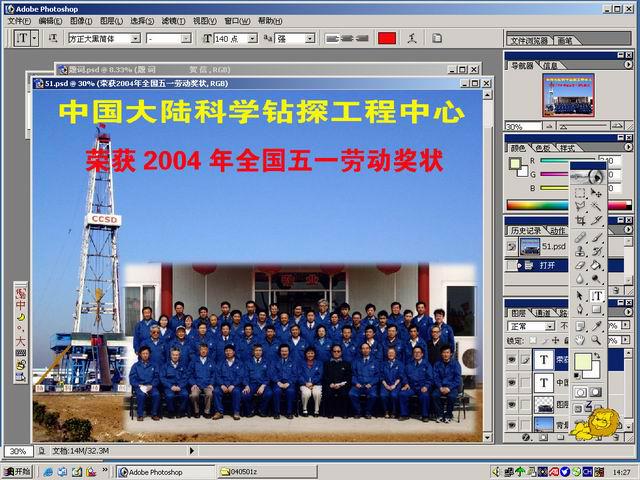640x480 pixels.
Task: Select the Type tool in floating toolbox
Action: click(597, 296)
